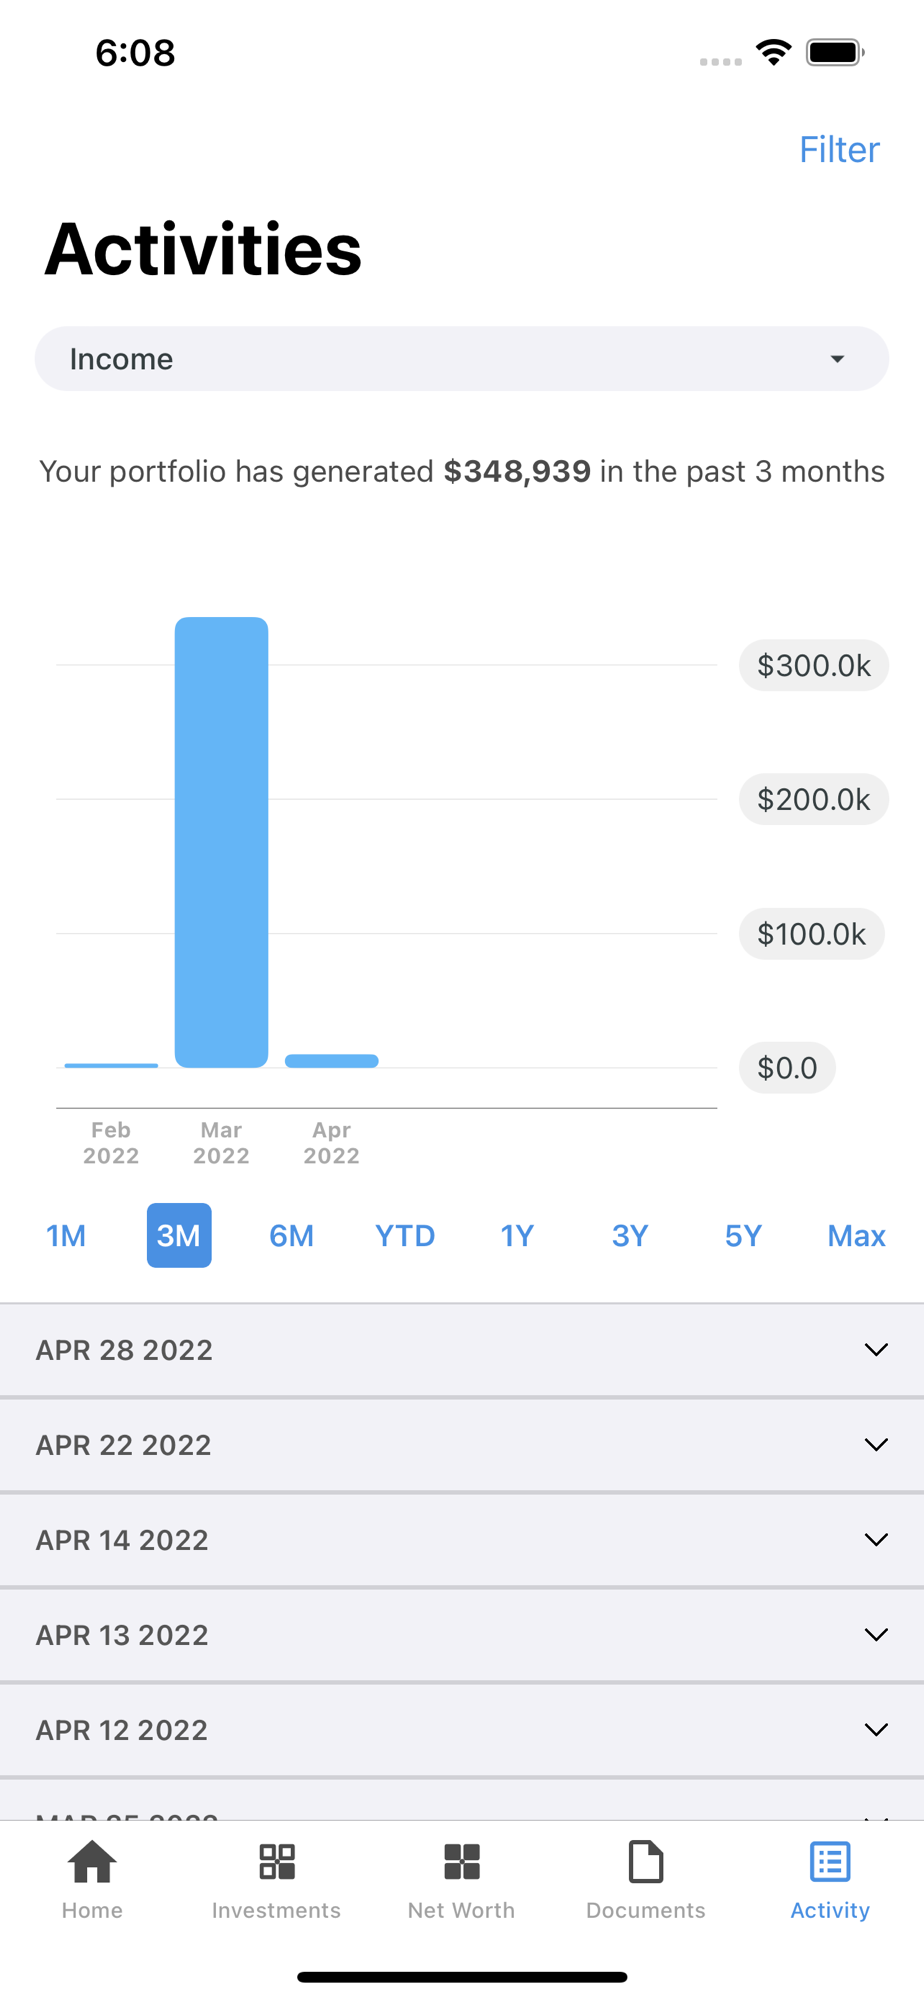Tap the Wi-Fi status icon
924x2000 pixels.
click(774, 52)
